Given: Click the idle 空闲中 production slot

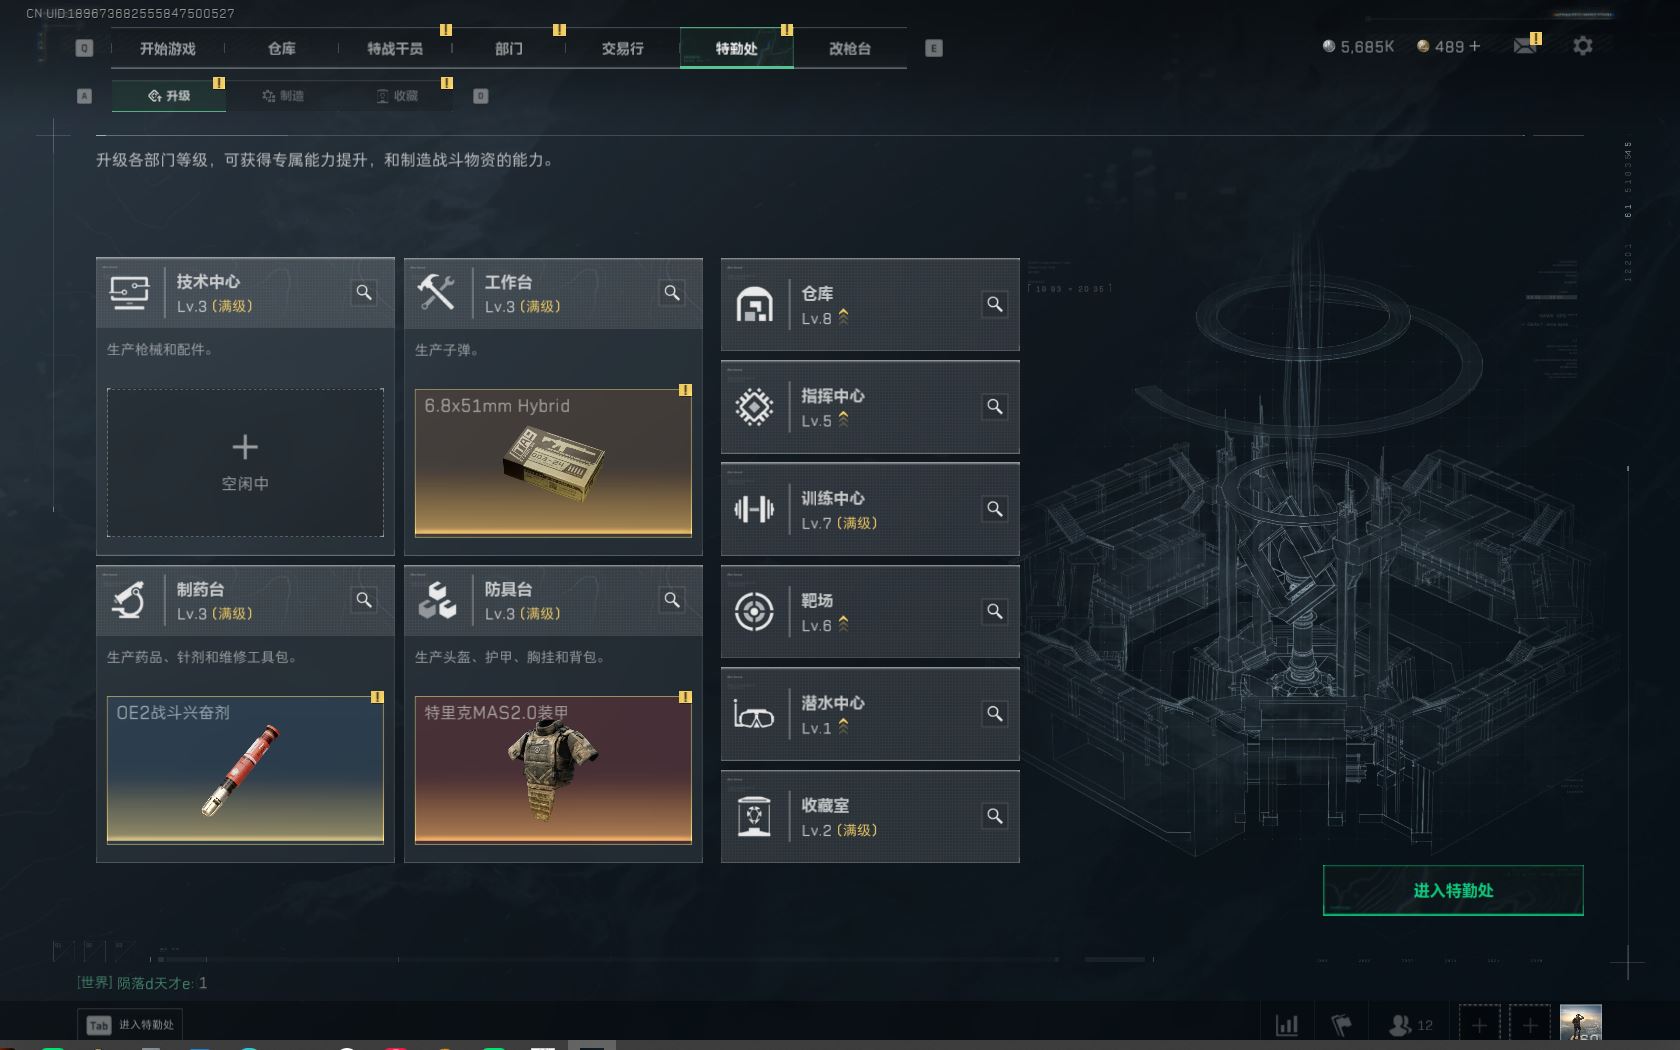Looking at the screenshot, I should coord(245,463).
